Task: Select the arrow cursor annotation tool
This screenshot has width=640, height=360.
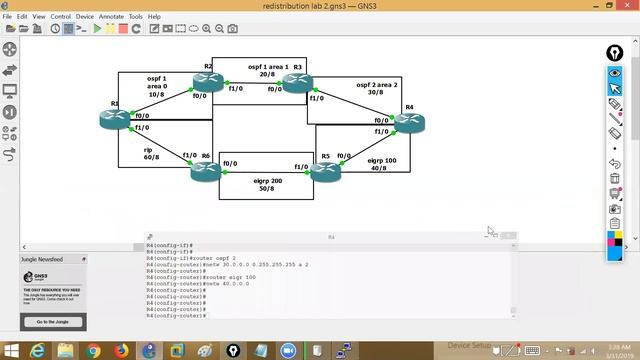Action: (615, 88)
